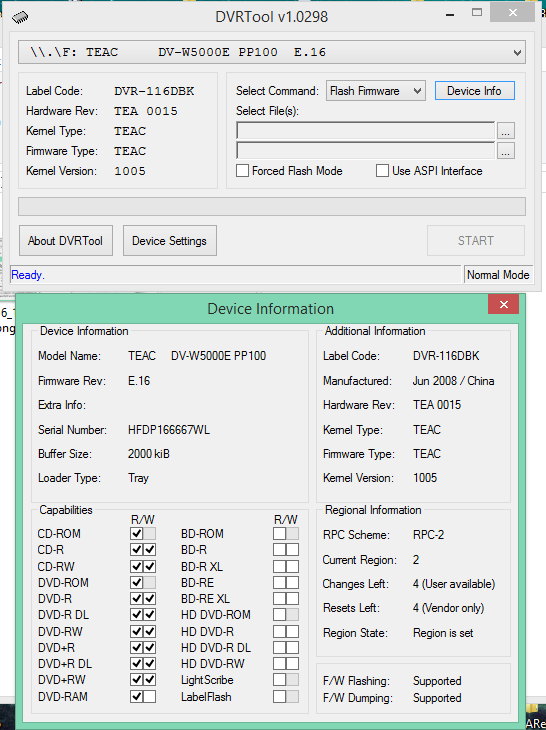Click the Normal Mode status indicator
The width and height of the screenshot is (546, 730).
[x=498, y=275]
